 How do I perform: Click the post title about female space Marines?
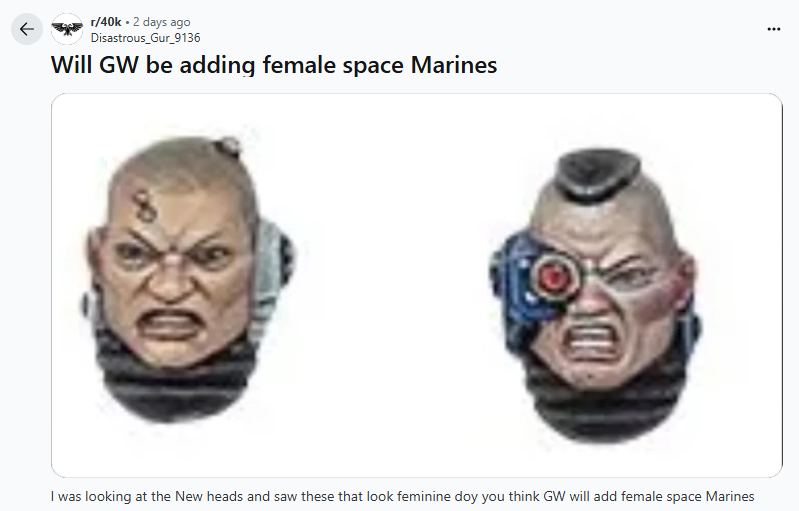point(274,65)
